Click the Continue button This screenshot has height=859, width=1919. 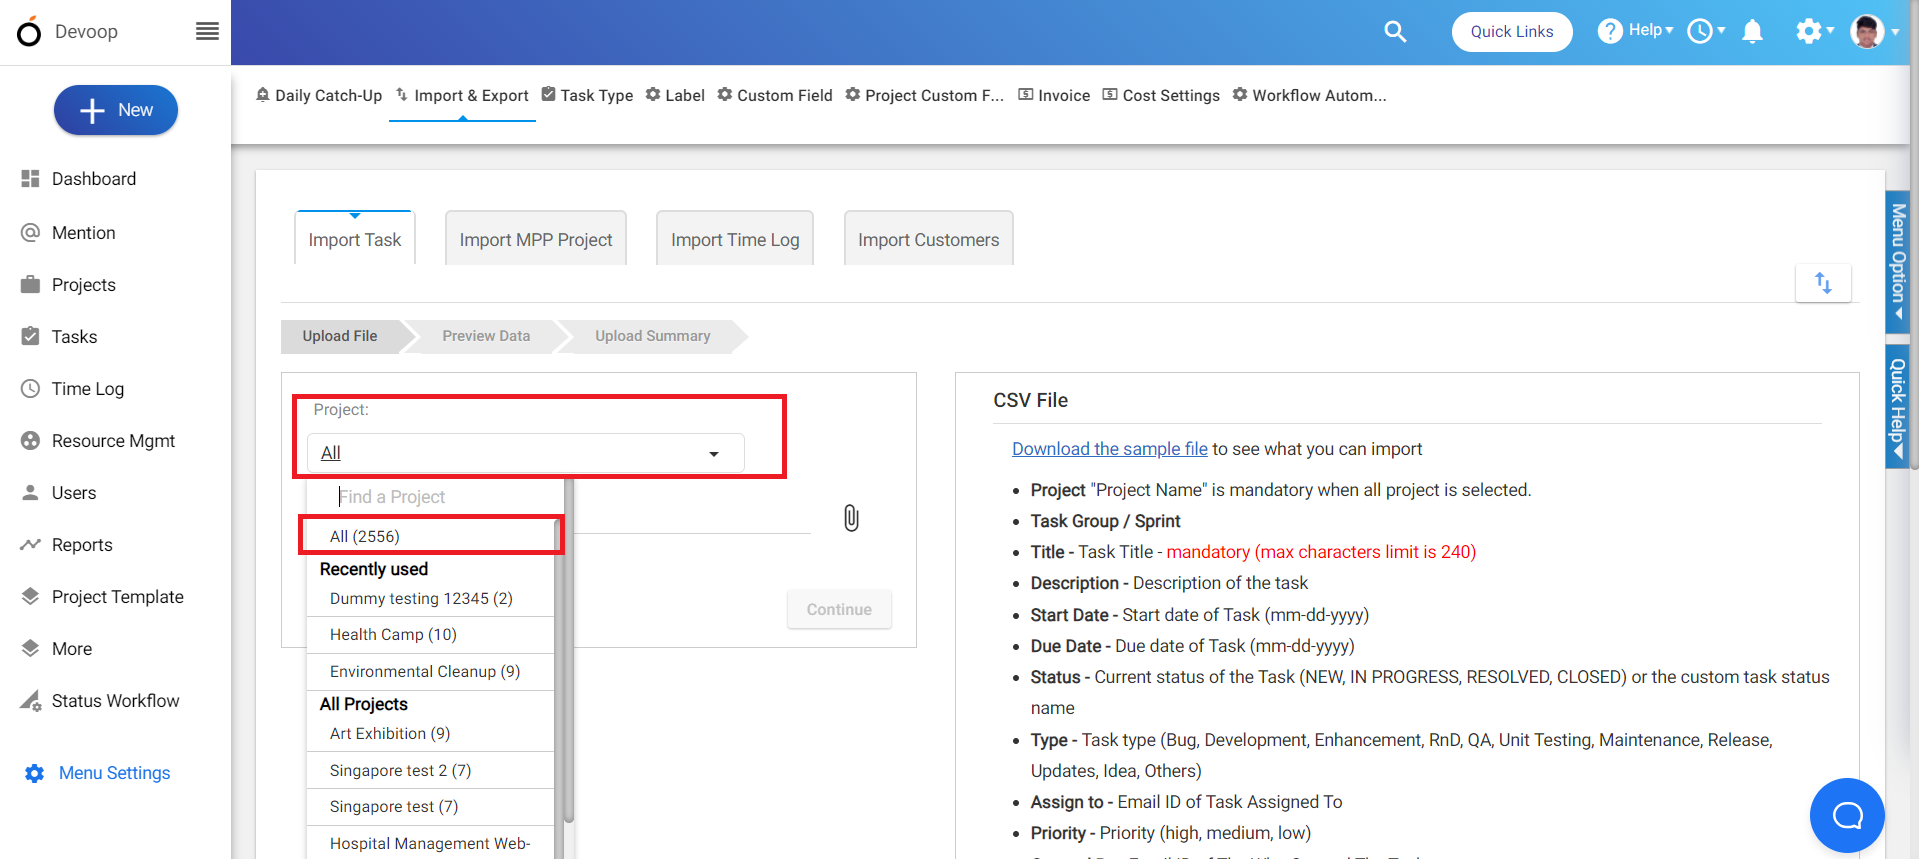pyautogui.click(x=839, y=609)
